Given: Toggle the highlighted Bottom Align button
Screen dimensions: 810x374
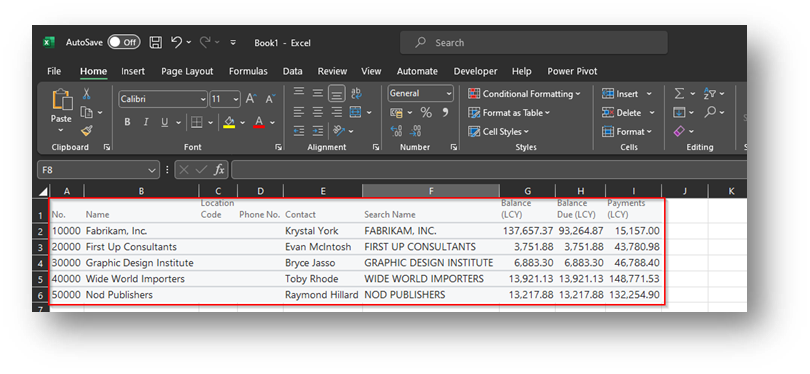Looking at the screenshot, I should pyautogui.click(x=337, y=93).
